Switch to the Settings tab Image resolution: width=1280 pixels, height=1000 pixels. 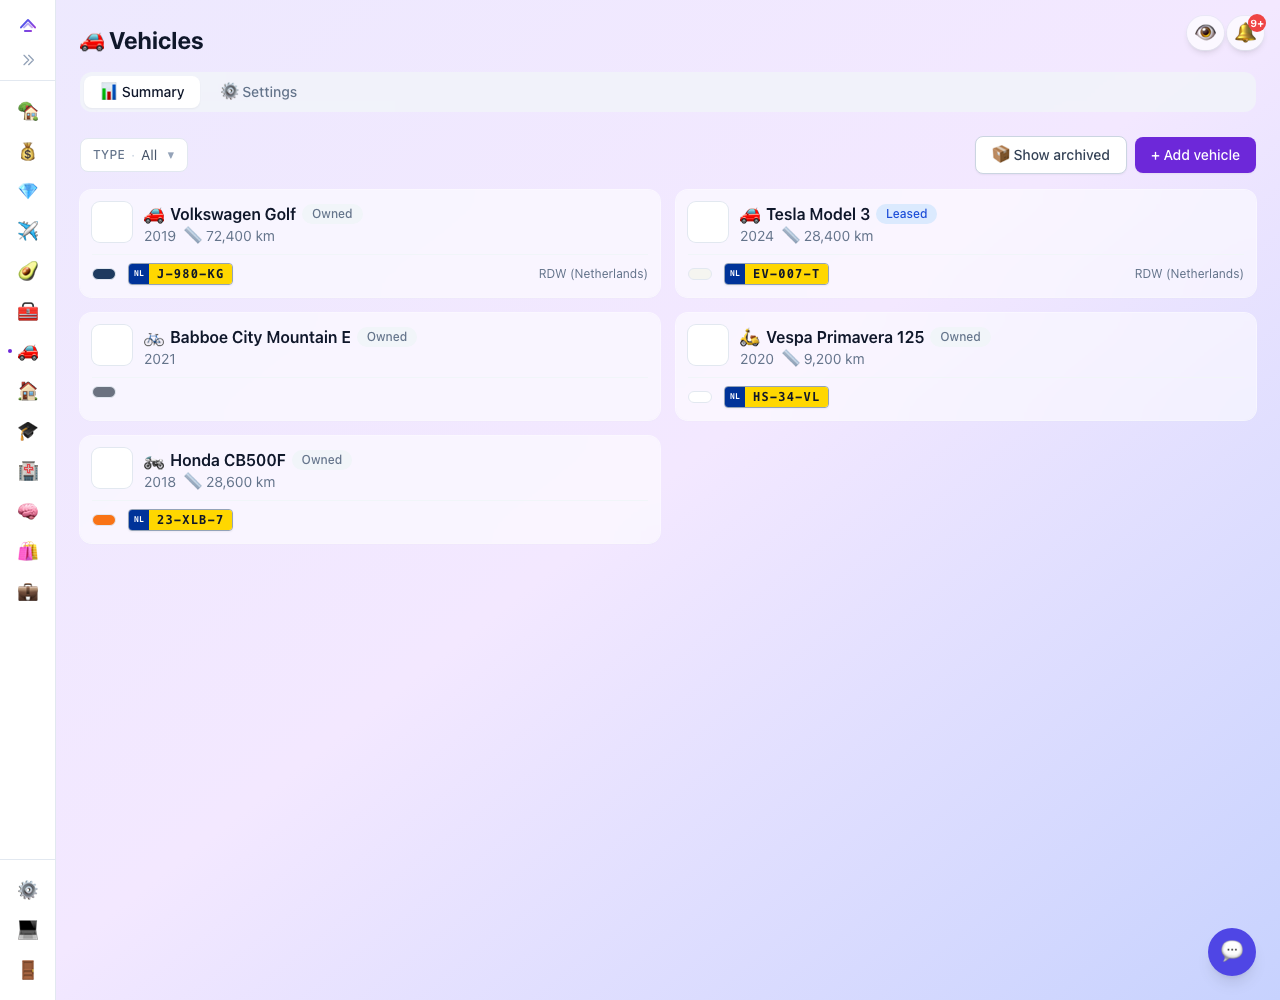tap(259, 92)
